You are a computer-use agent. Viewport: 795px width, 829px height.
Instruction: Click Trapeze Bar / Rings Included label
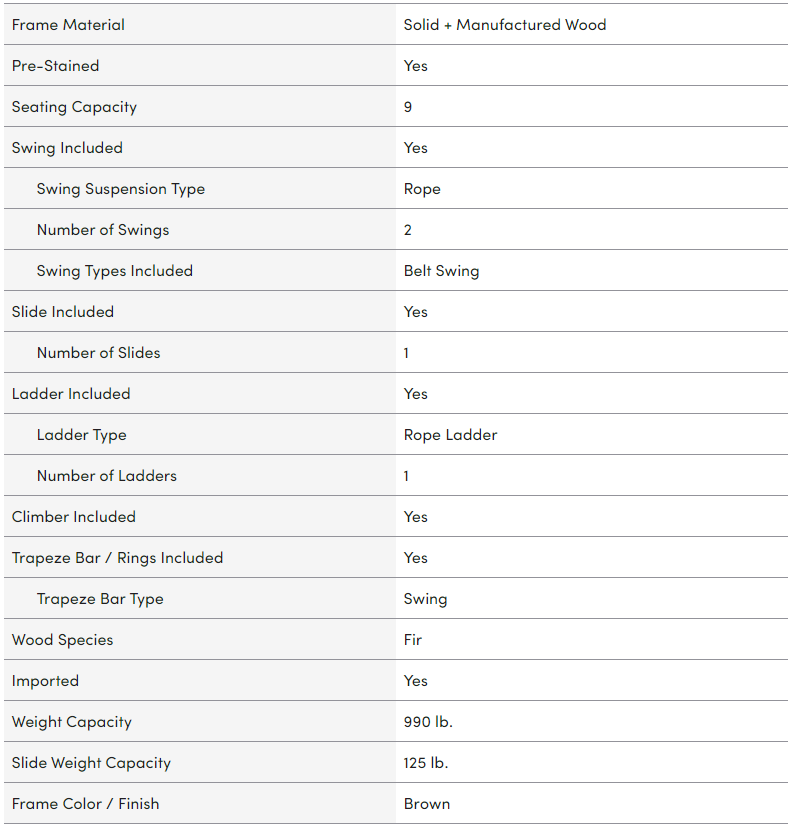point(117,558)
